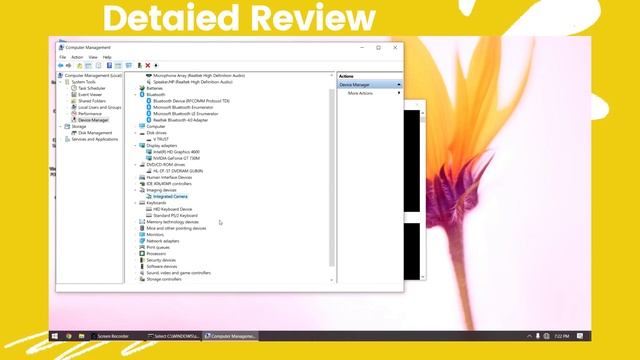The image size is (640, 360).
Task: Select HID Keyboard Device
Action: (x=172, y=209)
